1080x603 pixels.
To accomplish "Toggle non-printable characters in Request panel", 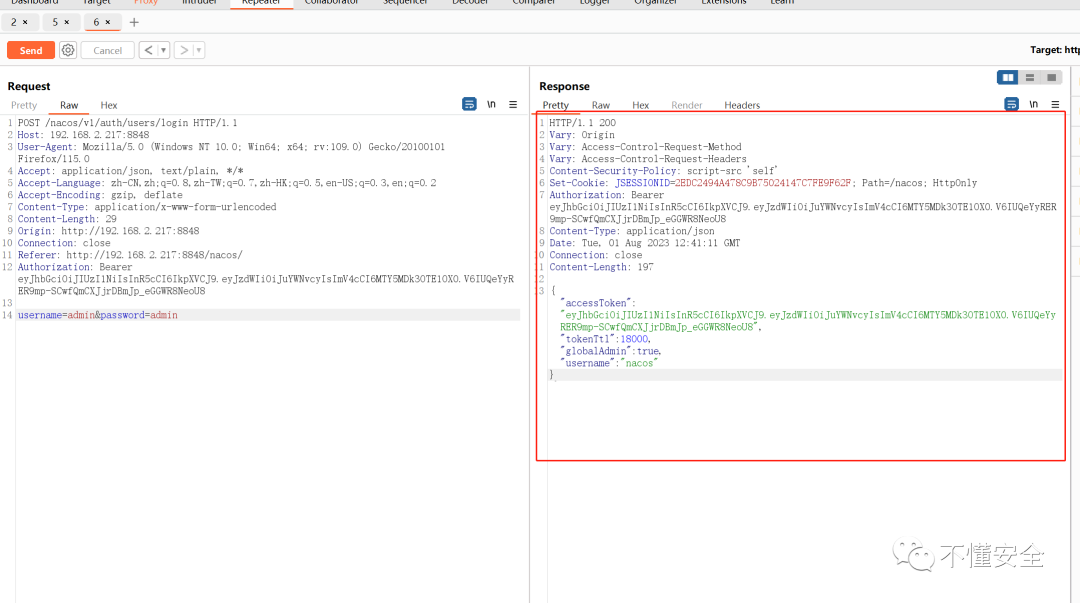I will point(491,104).
